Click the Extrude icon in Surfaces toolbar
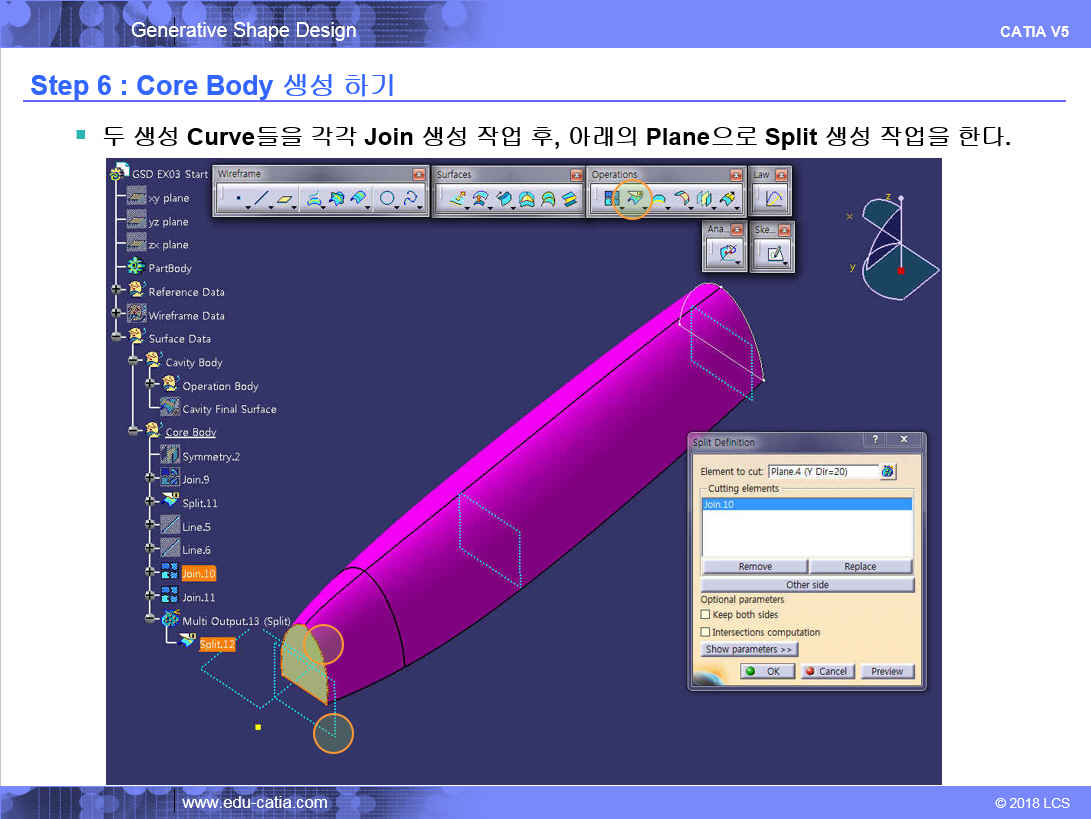1091x819 pixels. pyautogui.click(x=455, y=199)
